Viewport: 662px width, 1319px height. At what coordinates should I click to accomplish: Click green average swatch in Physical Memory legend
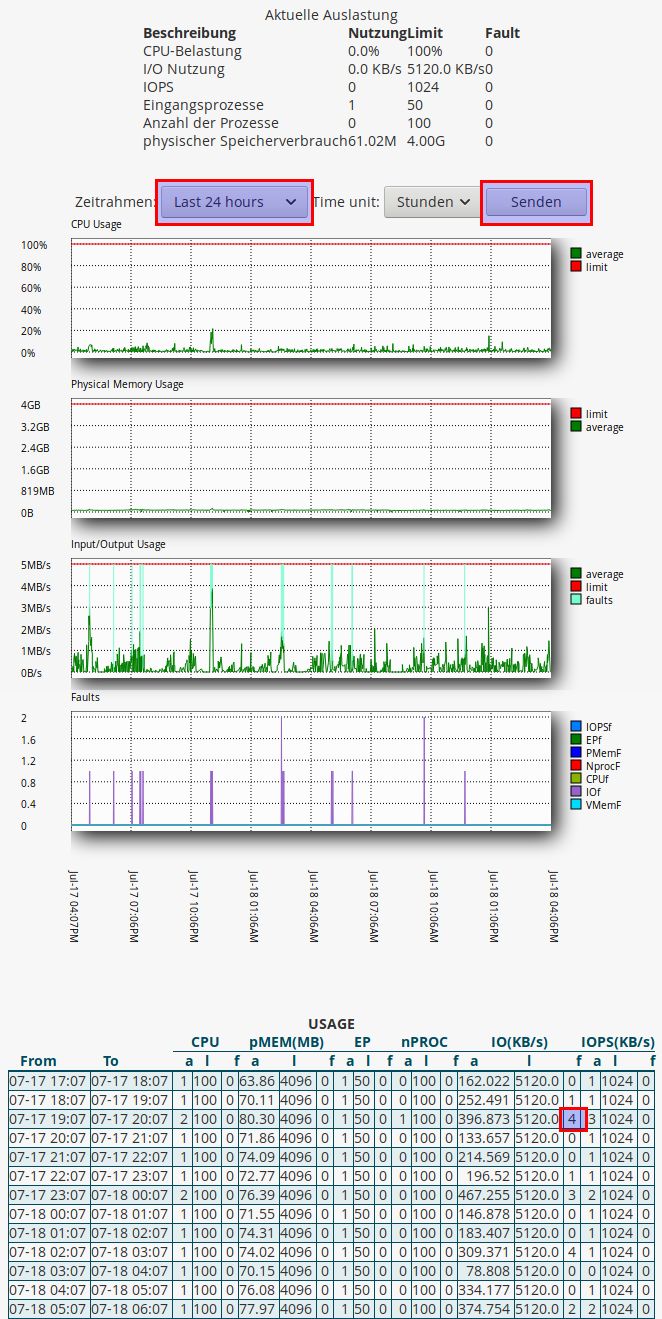point(576,427)
